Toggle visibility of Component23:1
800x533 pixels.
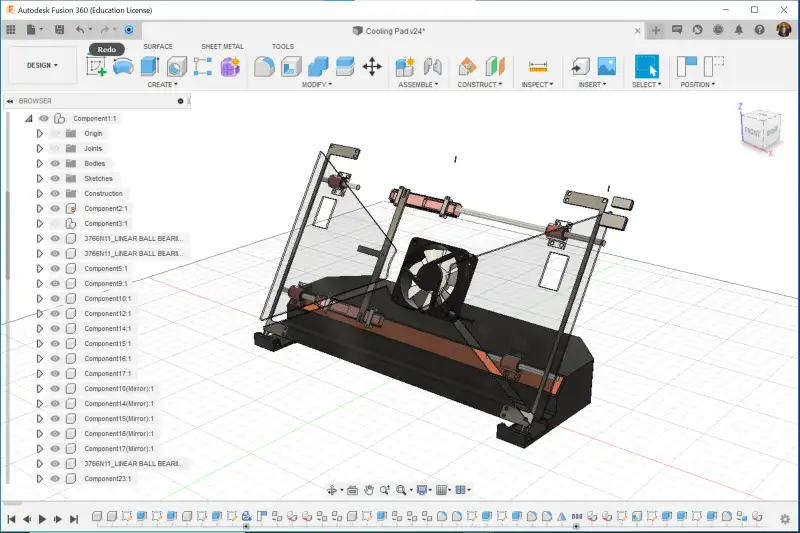[55, 478]
